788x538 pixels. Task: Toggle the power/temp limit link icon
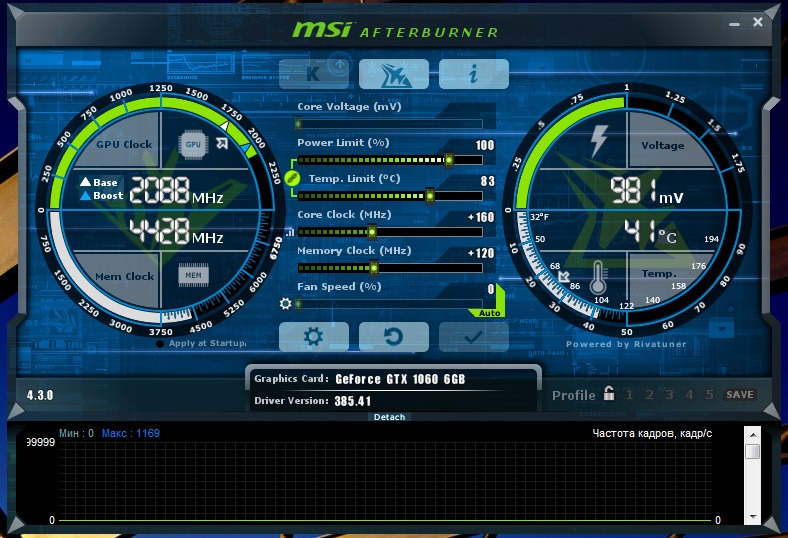click(x=292, y=178)
